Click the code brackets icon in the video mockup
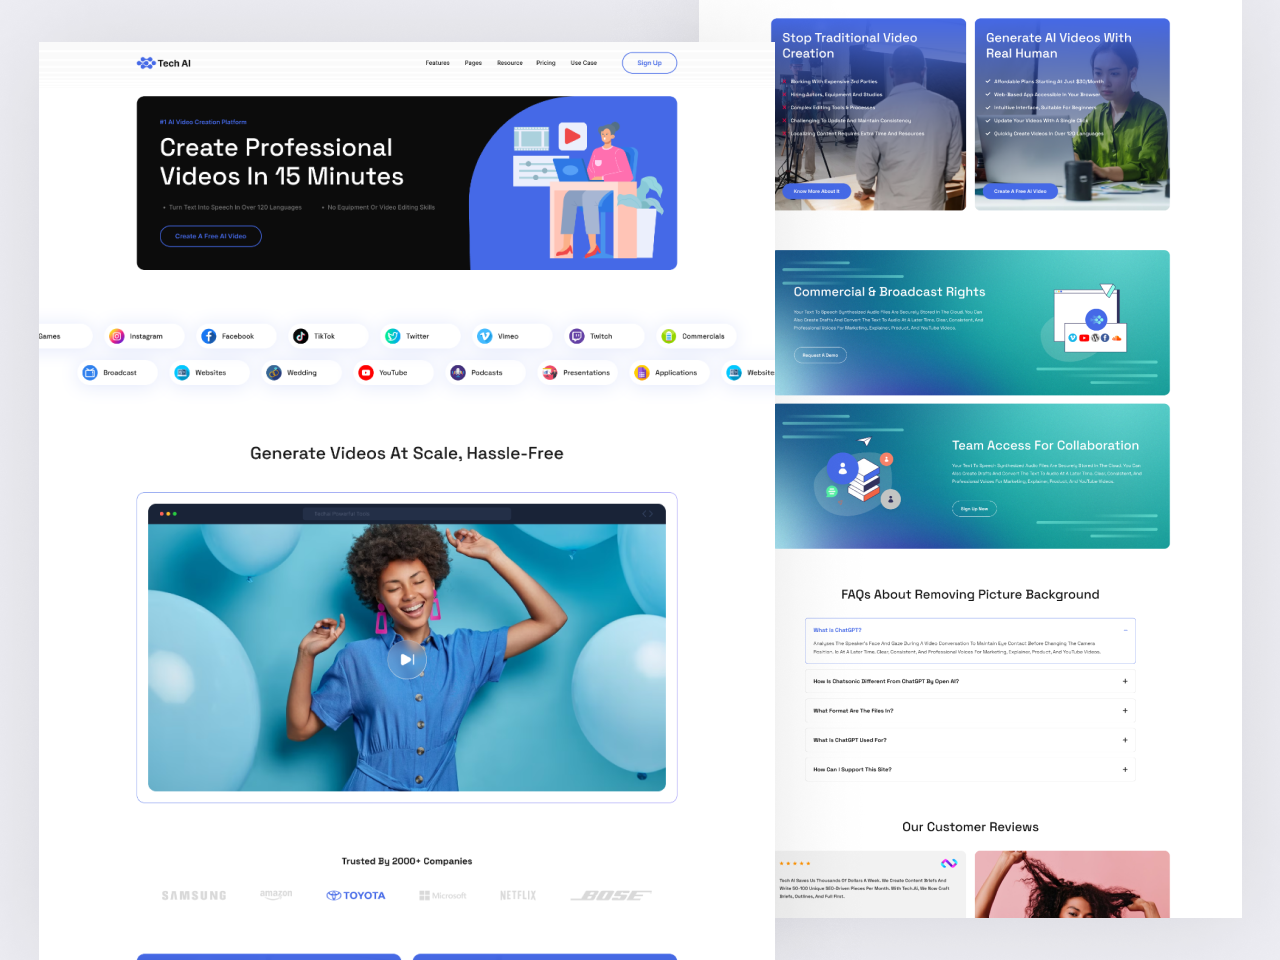1280x960 pixels. [x=647, y=514]
